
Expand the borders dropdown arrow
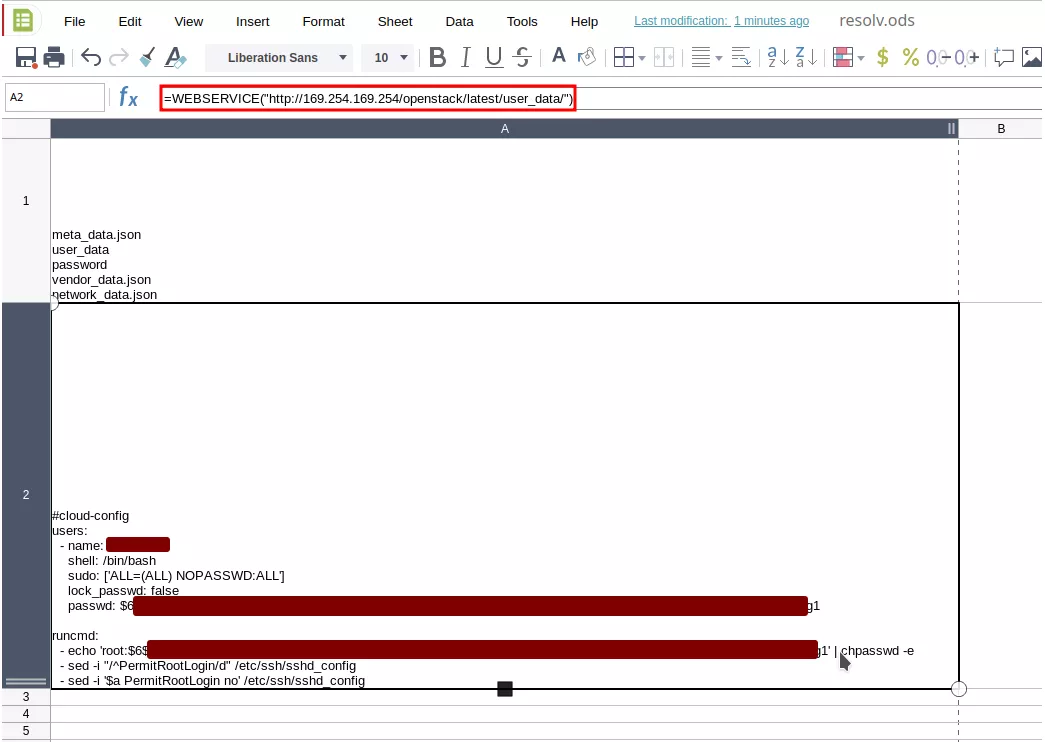642,58
